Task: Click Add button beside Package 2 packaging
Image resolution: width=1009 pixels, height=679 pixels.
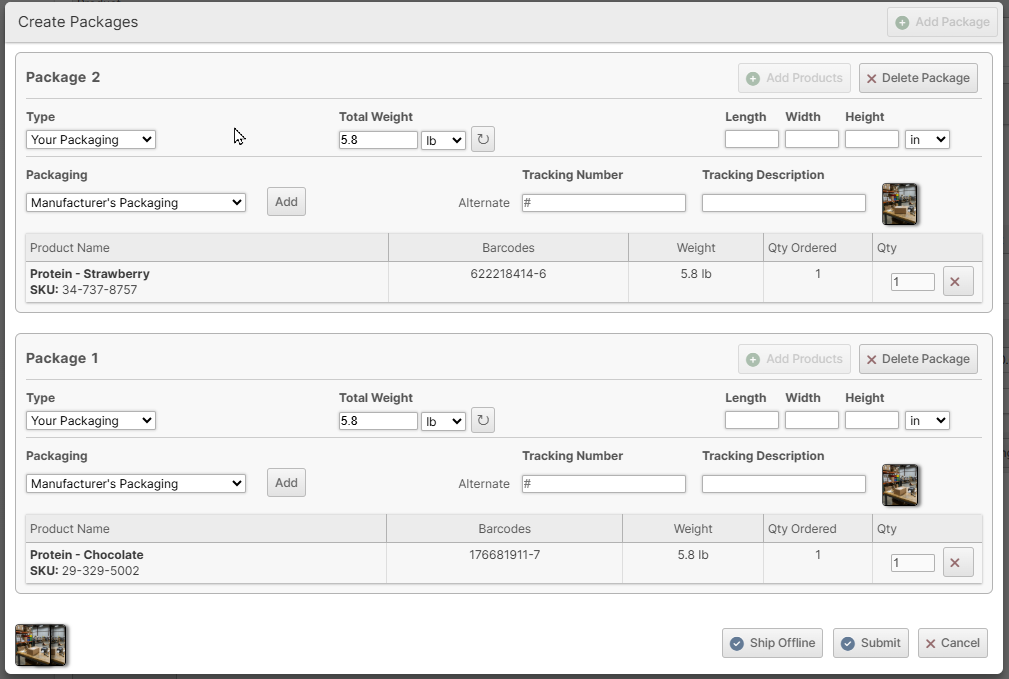Action: [x=286, y=202]
